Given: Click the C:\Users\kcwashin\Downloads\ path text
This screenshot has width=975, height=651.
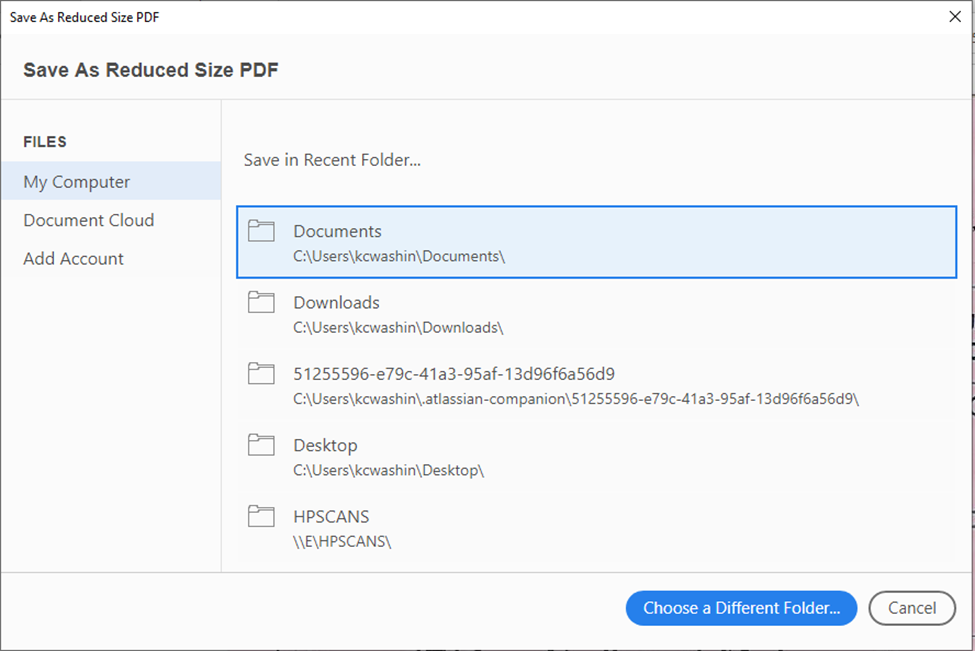Looking at the screenshot, I should pos(398,327).
